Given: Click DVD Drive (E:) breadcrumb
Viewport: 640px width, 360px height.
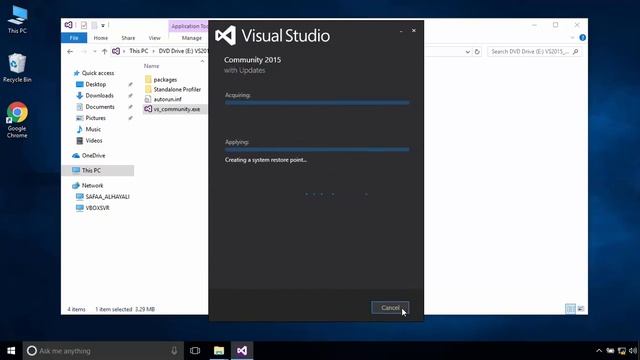Looking at the screenshot, I should (183, 51).
